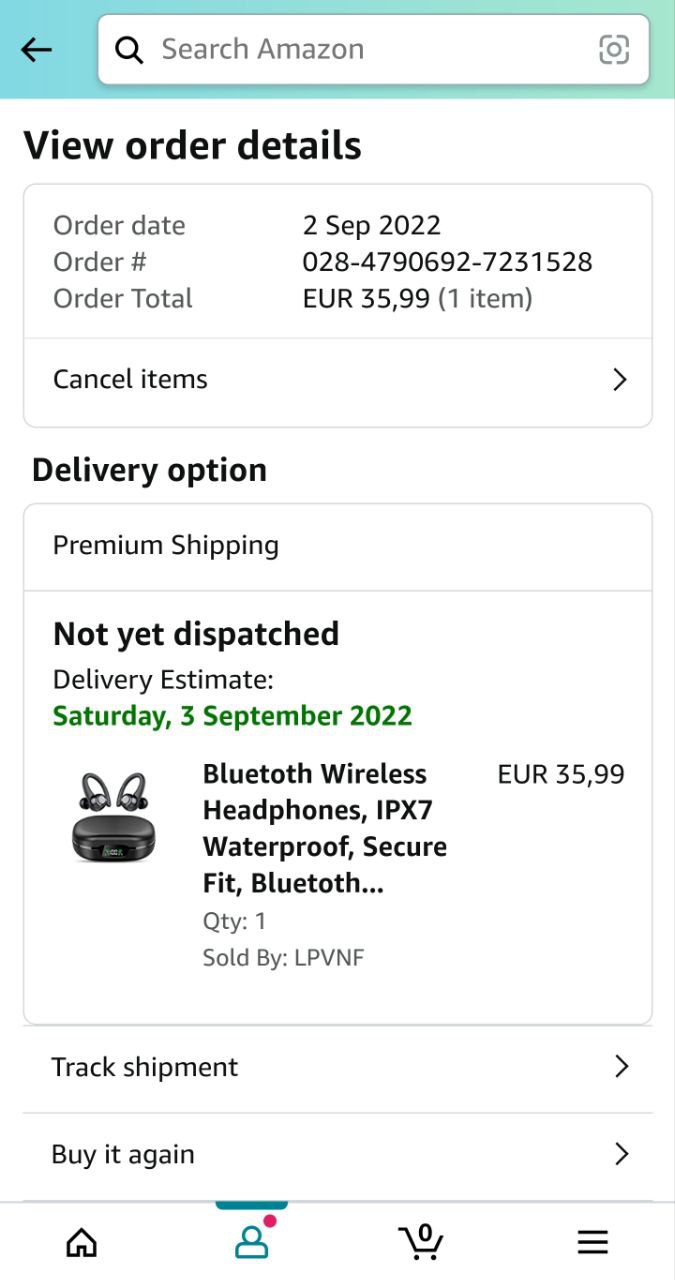The width and height of the screenshot is (675, 1280).
Task: Go back using the arrow icon
Action: 36,49
